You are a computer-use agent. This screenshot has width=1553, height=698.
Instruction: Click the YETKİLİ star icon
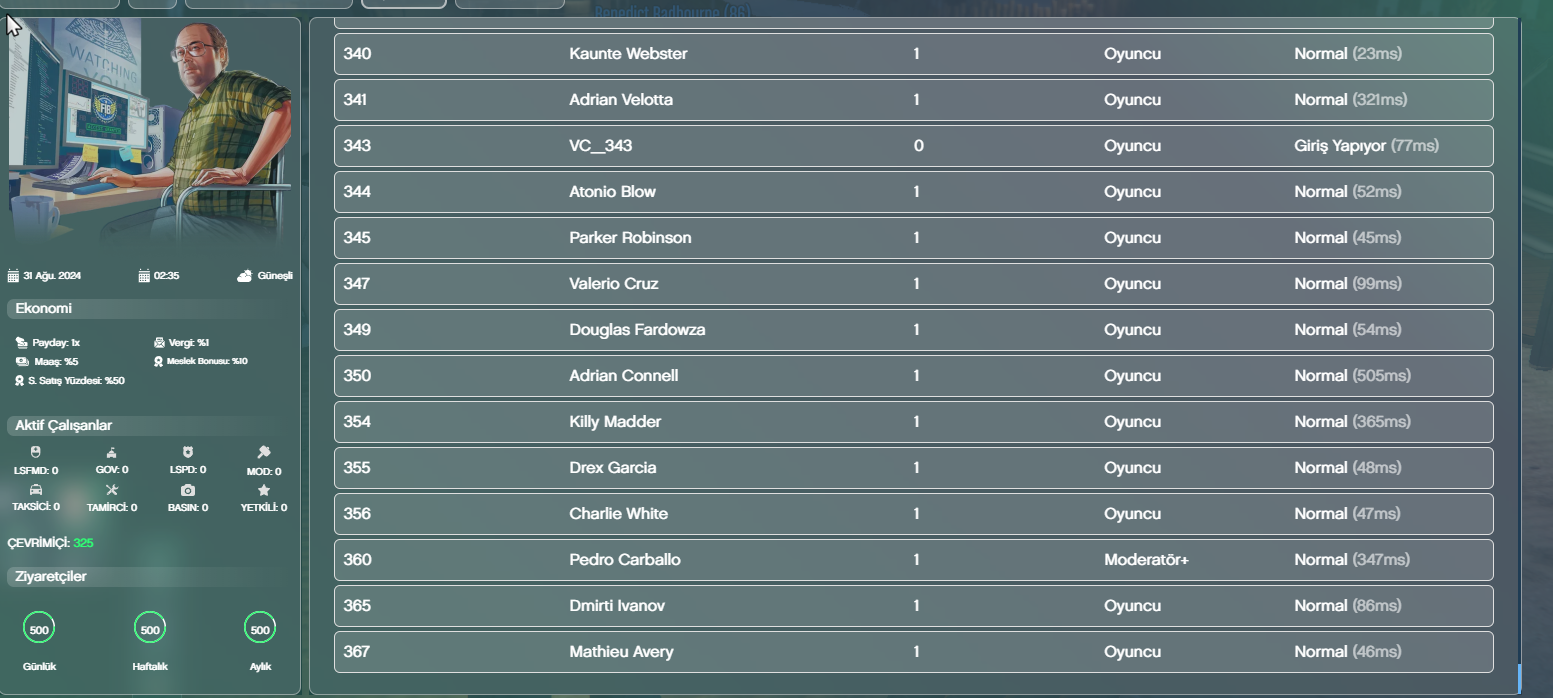[x=264, y=490]
